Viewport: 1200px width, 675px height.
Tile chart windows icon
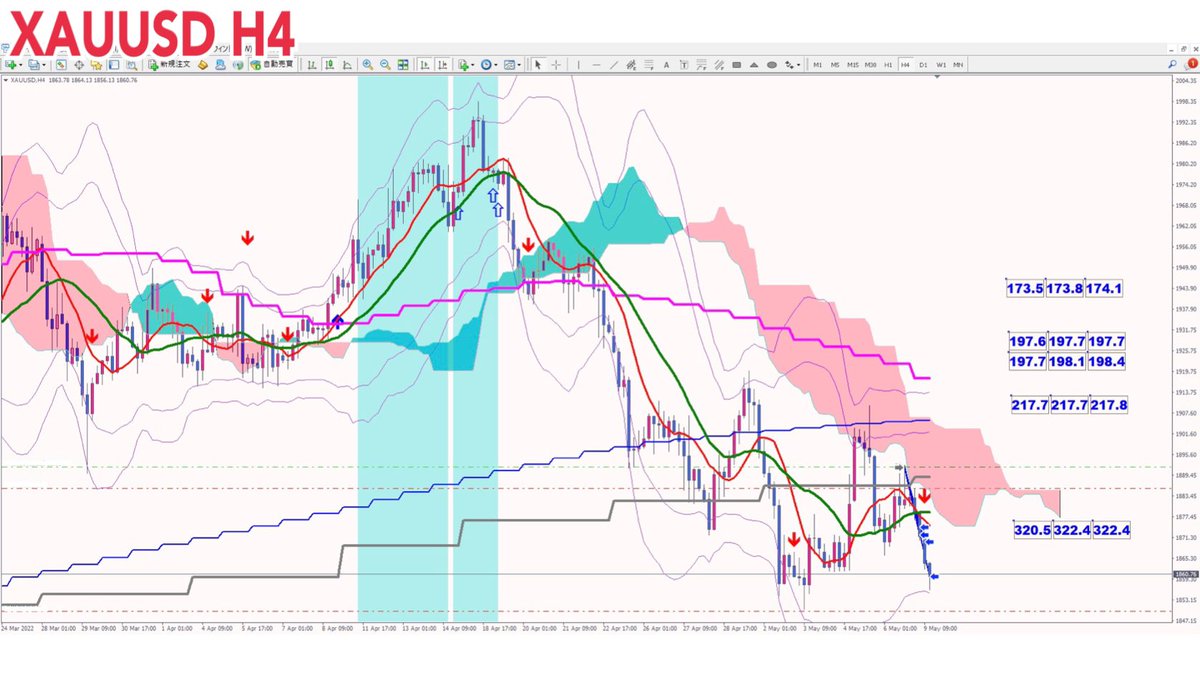coord(402,65)
